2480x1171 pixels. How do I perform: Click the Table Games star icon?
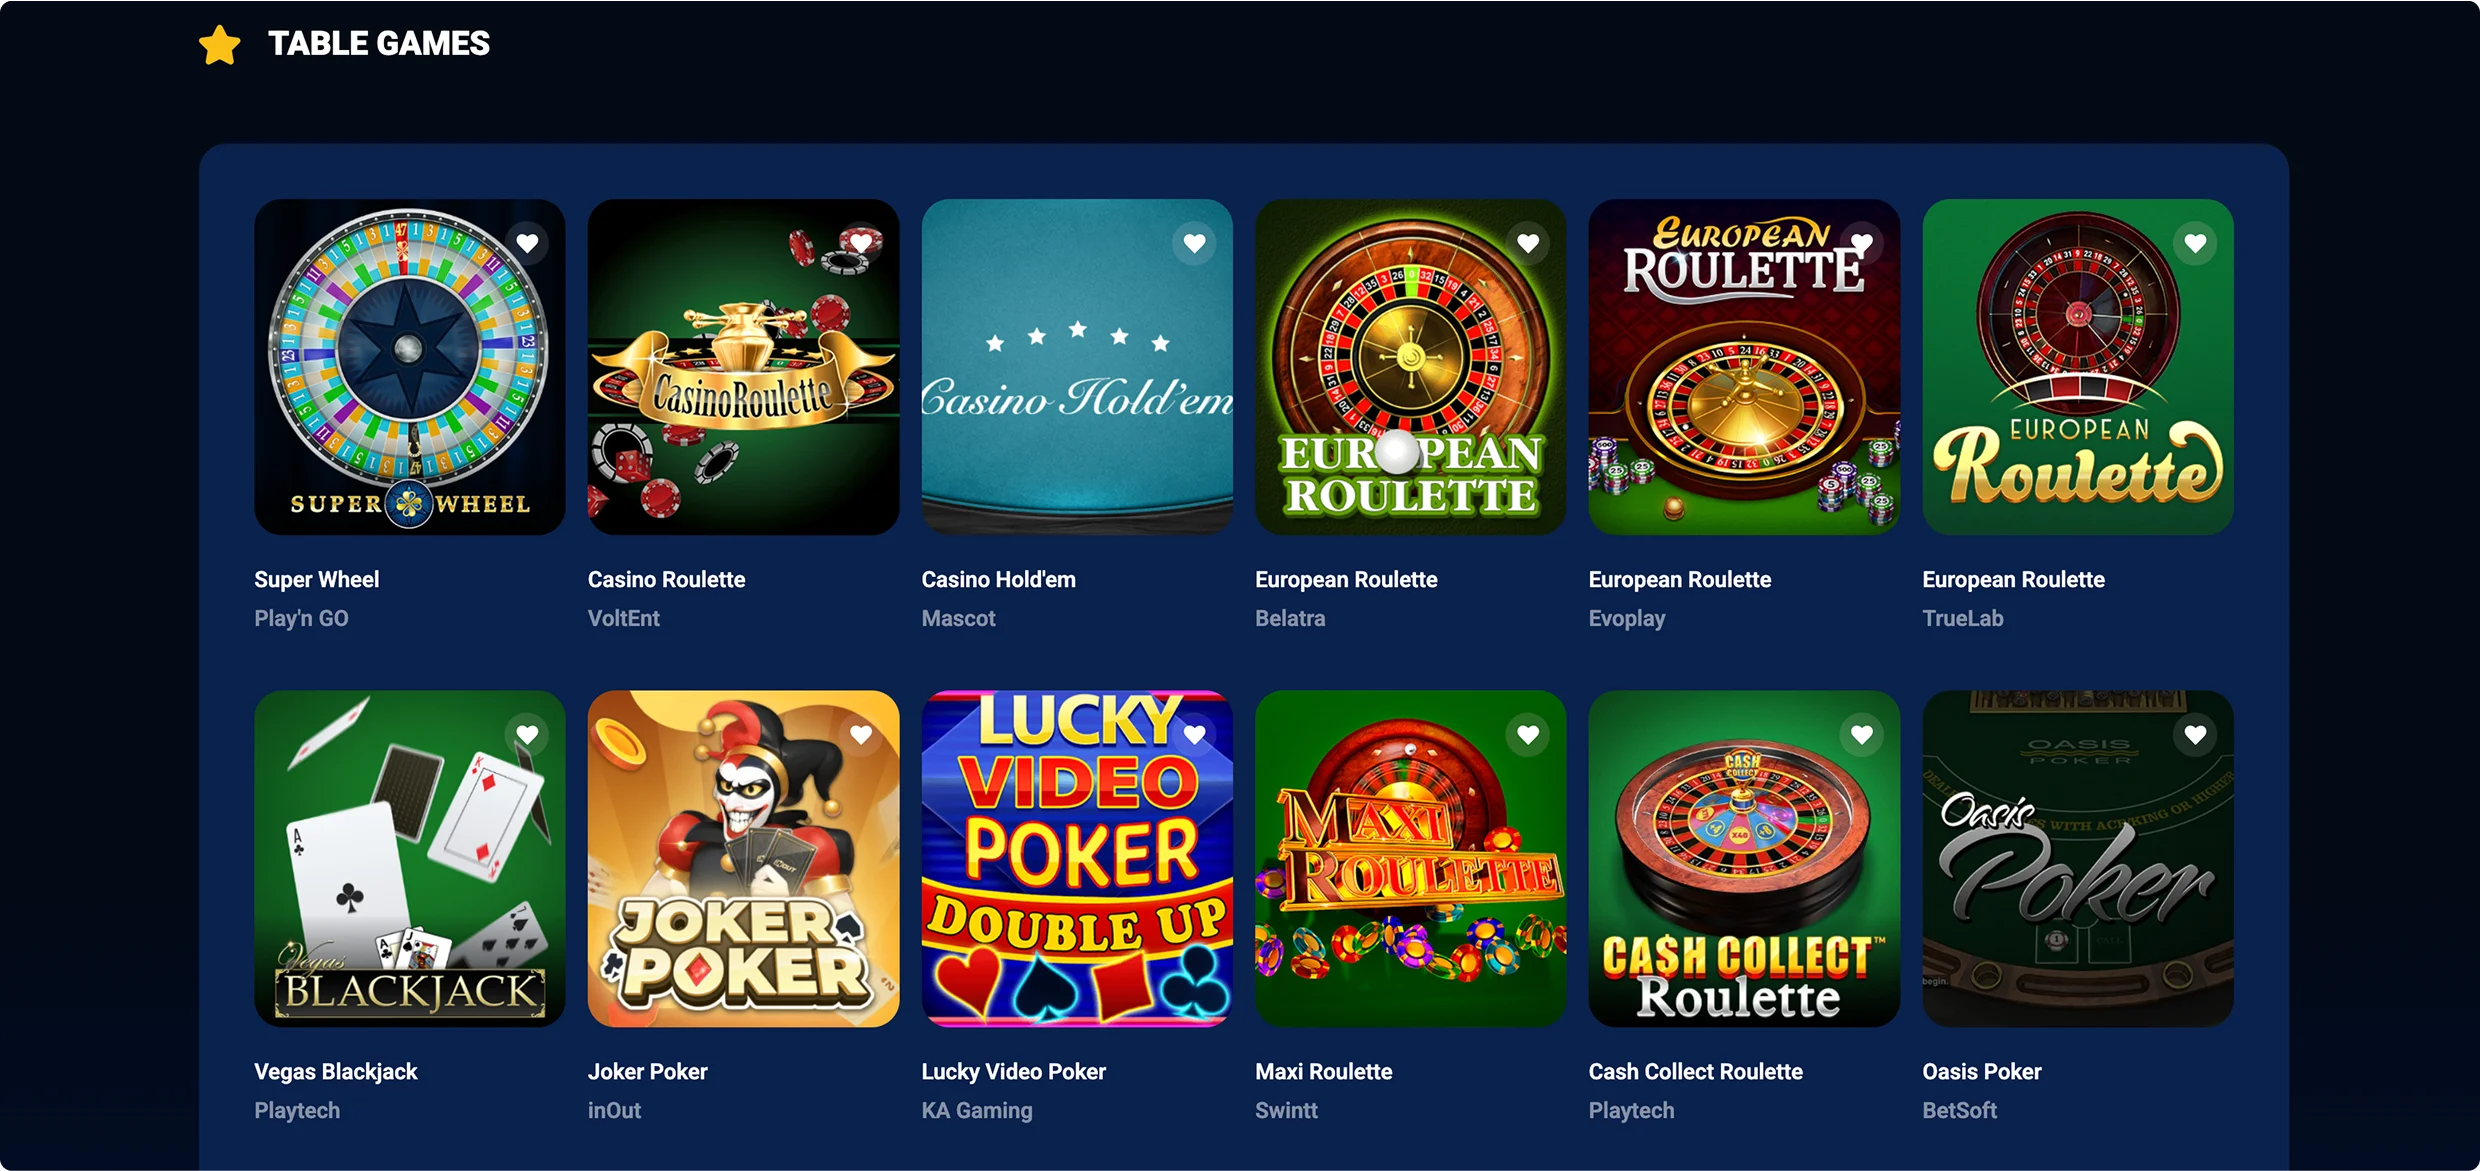click(219, 45)
